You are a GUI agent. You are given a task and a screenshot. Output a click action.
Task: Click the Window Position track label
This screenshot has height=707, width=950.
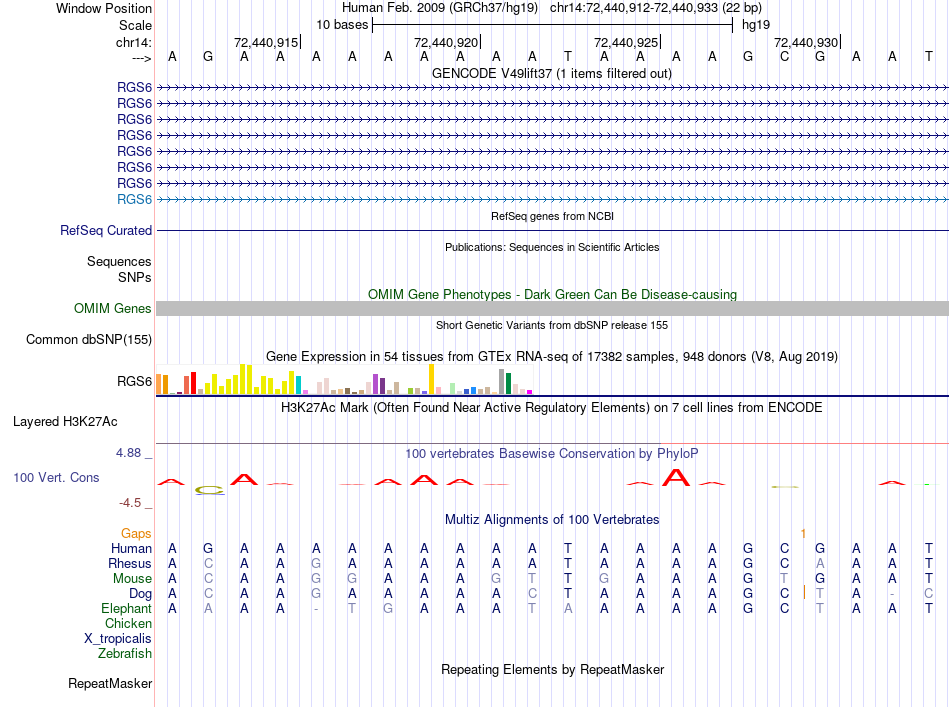pos(104,8)
